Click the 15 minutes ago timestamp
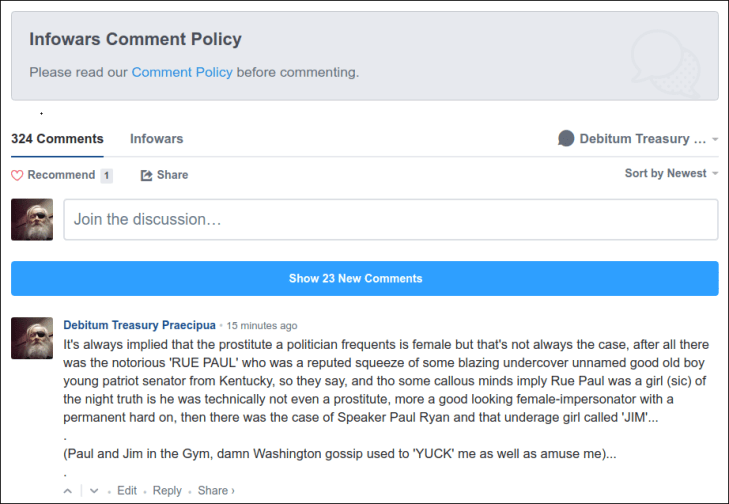 pos(262,326)
